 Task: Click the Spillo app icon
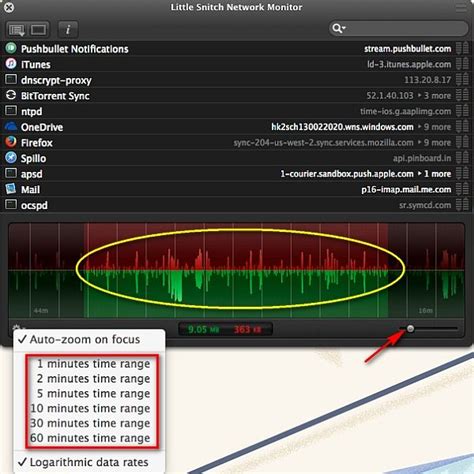tap(11, 157)
